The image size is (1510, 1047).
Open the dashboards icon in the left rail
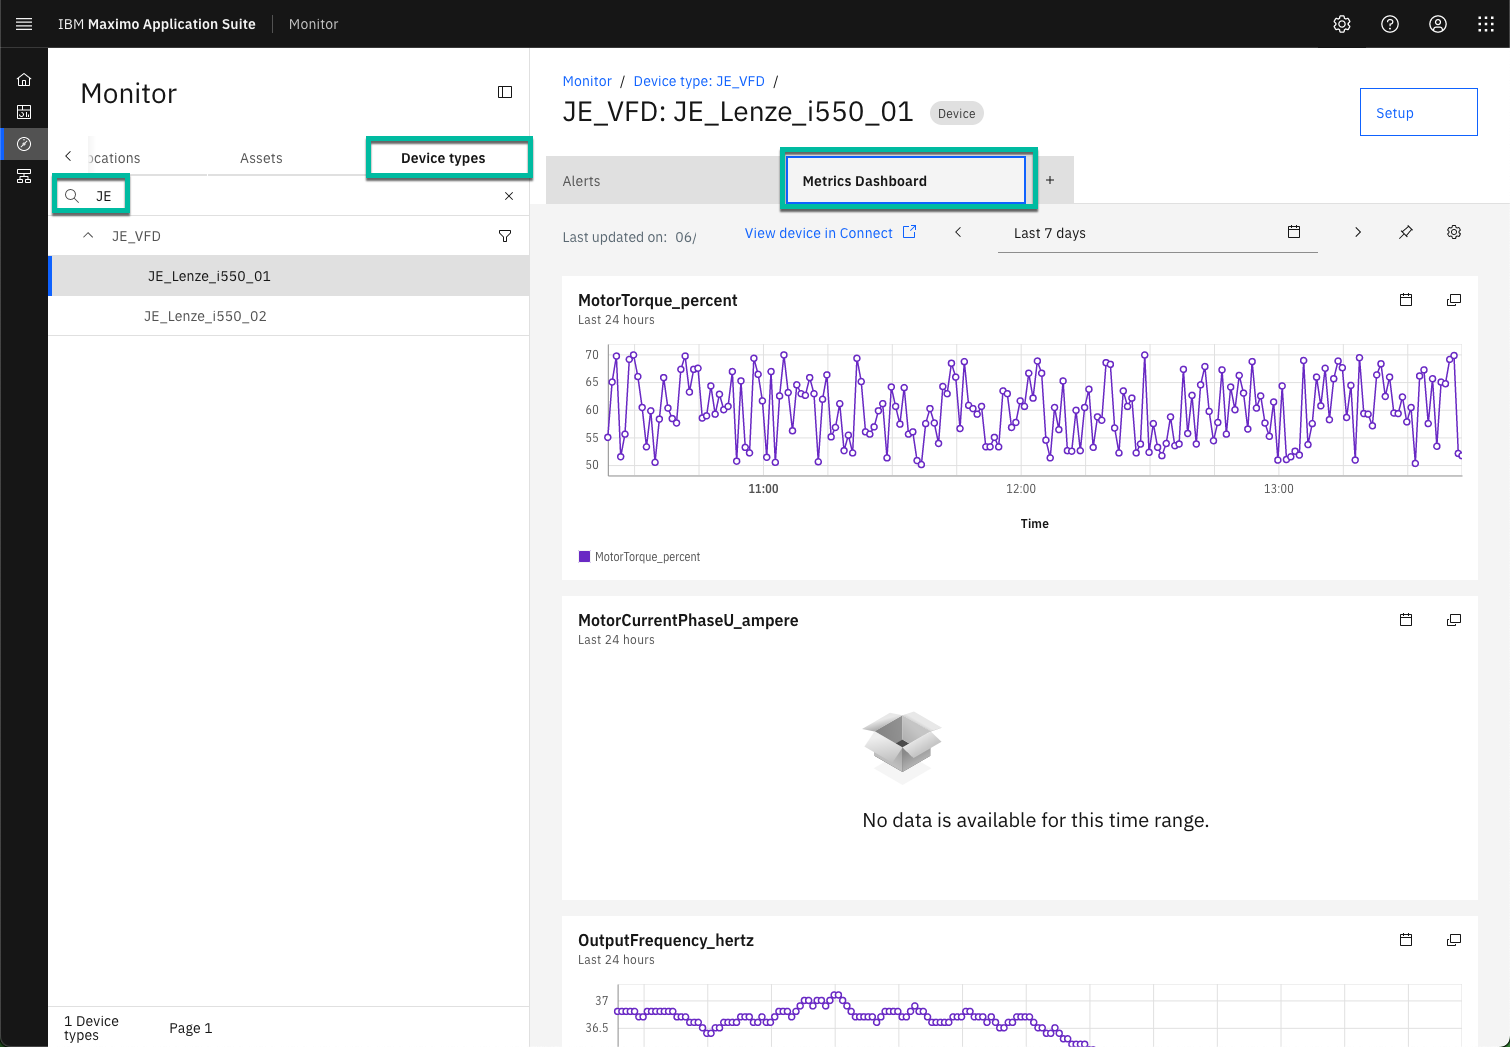(x=24, y=112)
